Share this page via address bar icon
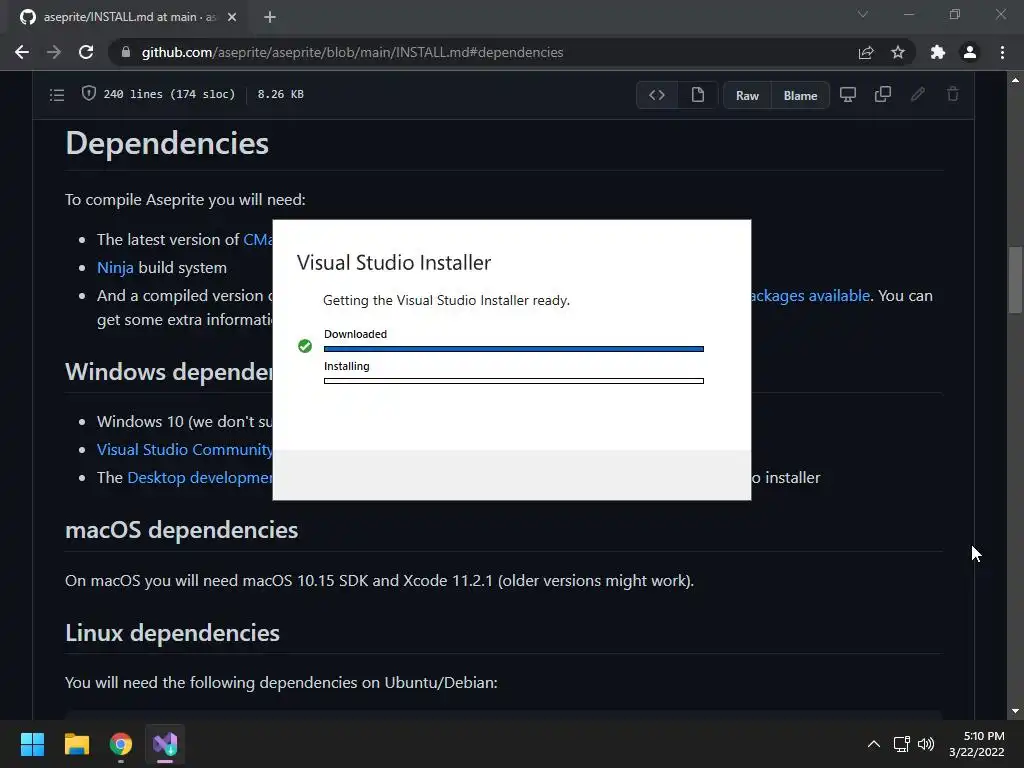Screen dimensions: 1024x768 click(866, 52)
